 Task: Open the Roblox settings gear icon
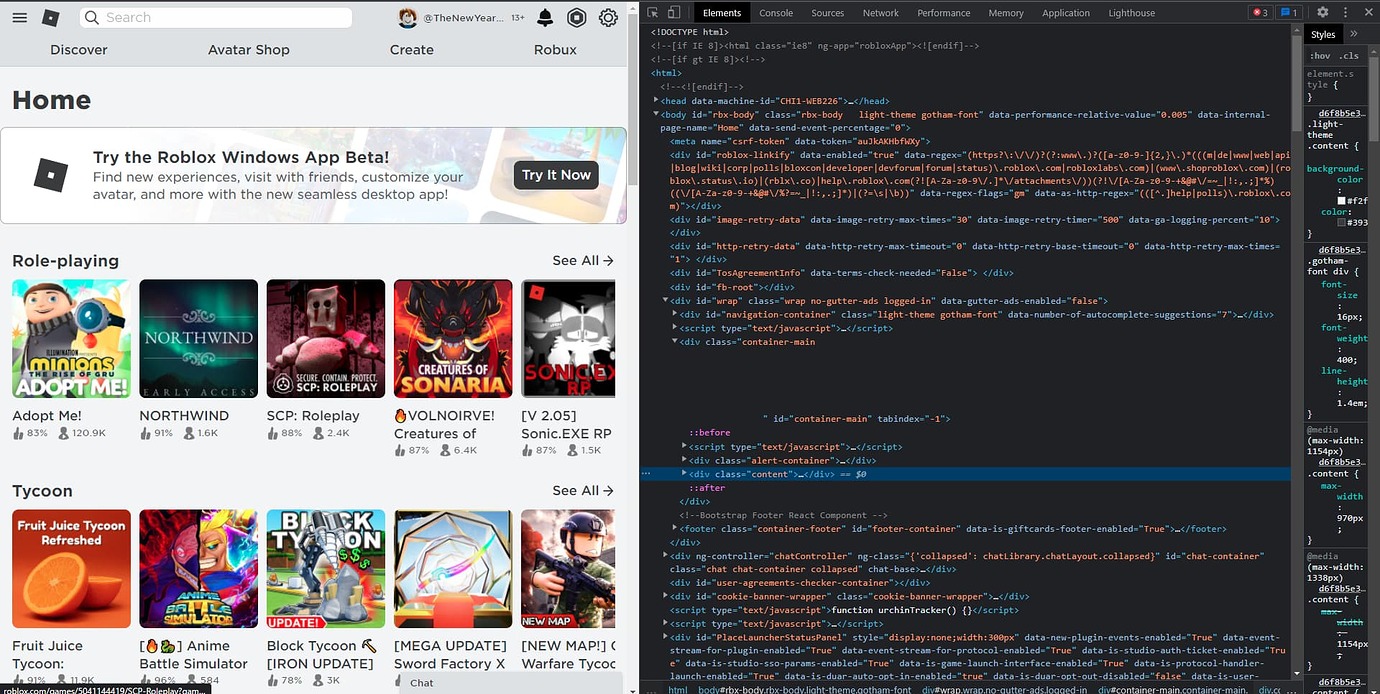point(608,17)
